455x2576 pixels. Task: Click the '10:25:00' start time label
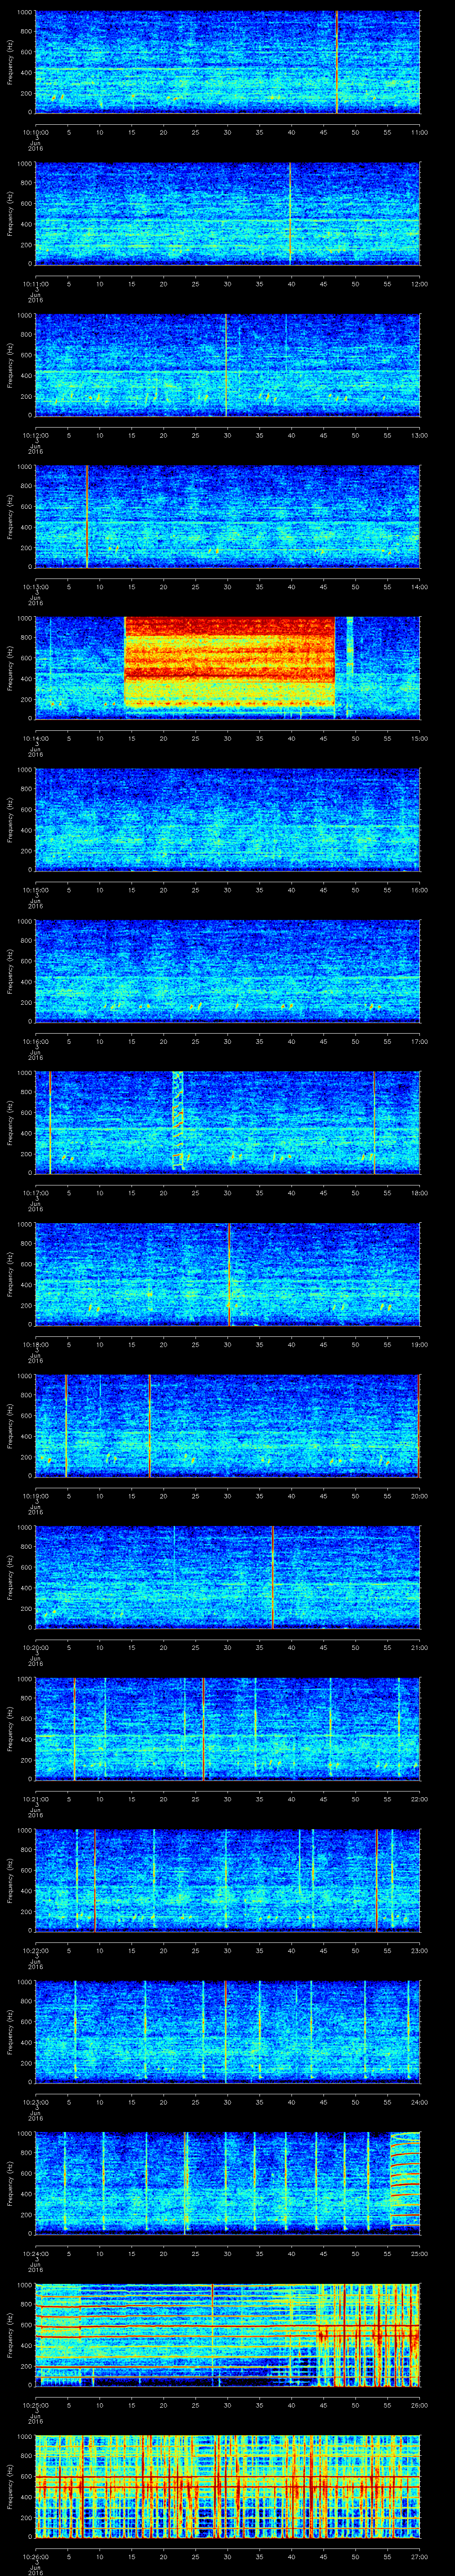36,2404
